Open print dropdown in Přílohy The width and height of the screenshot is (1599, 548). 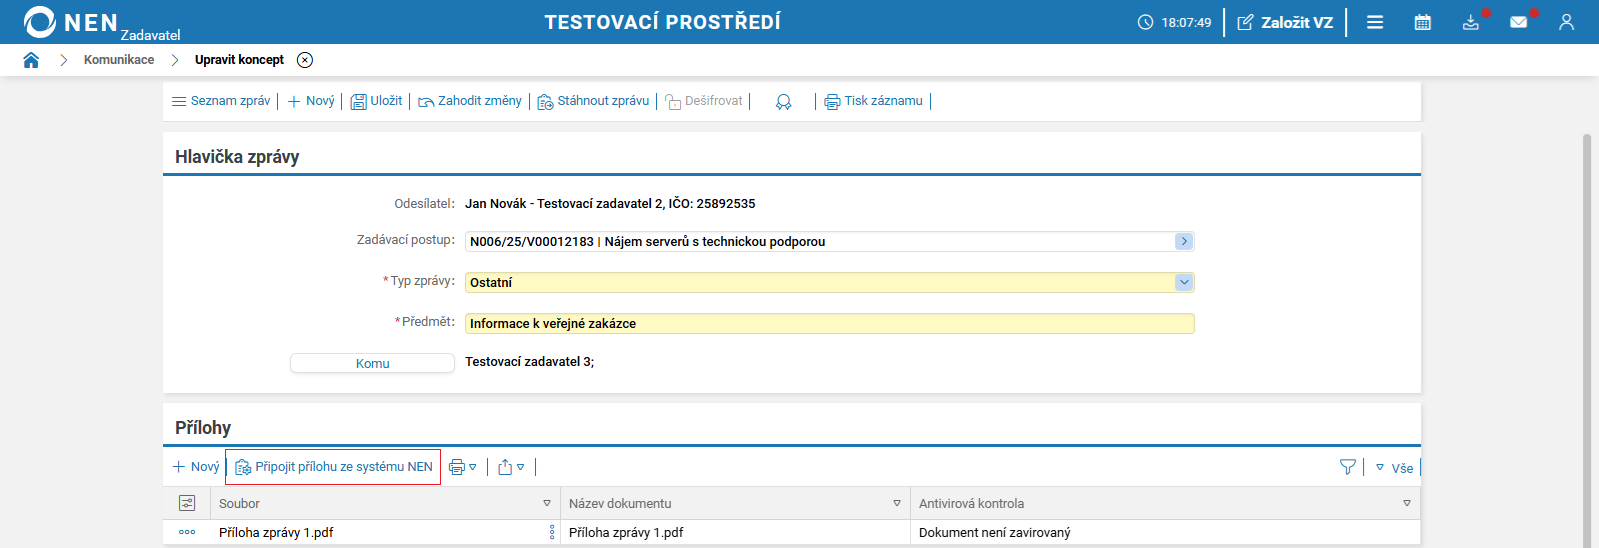pos(462,467)
